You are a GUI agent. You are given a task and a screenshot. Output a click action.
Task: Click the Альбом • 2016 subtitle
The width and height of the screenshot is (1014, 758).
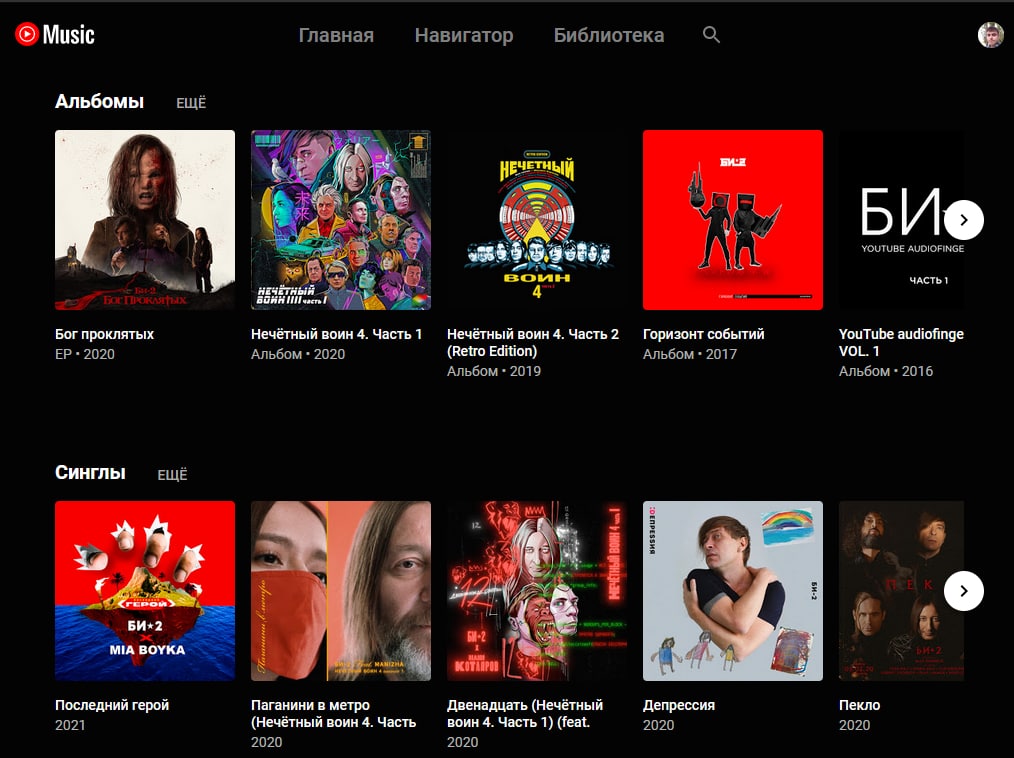pyautogui.click(x=886, y=371)
